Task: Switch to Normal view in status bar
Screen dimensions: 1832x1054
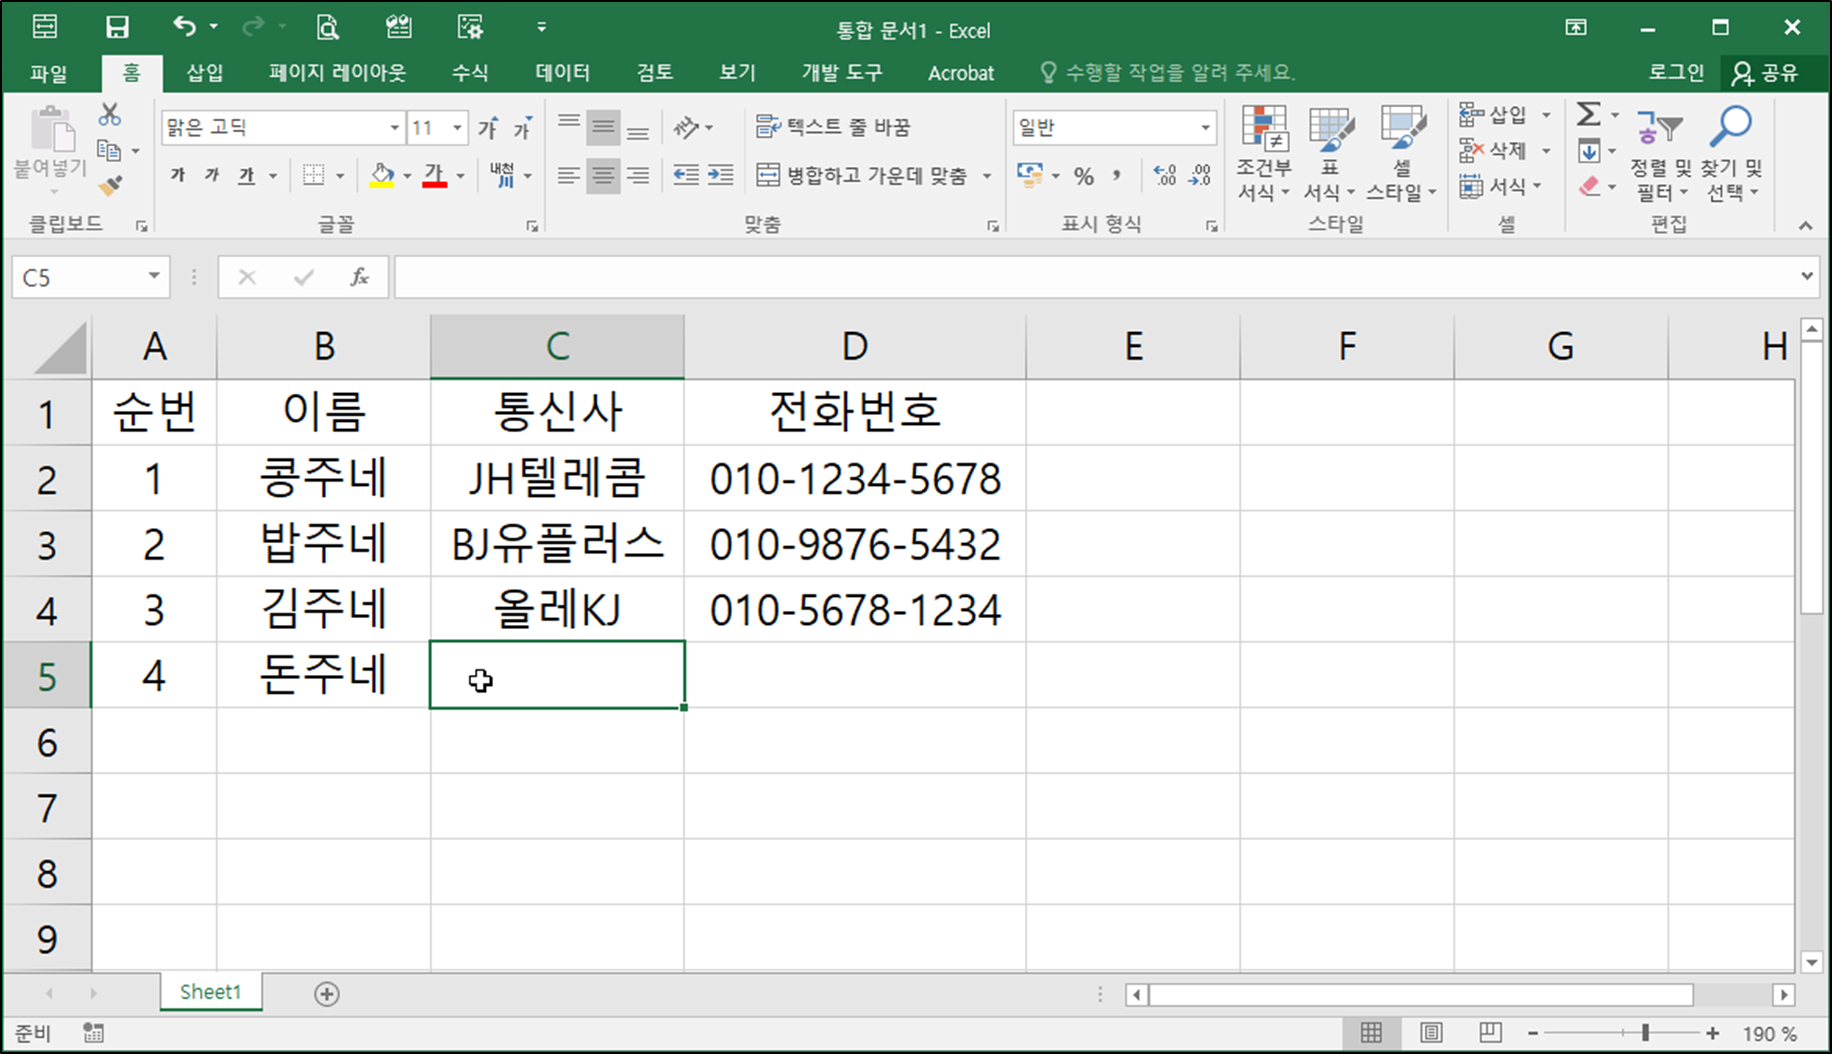Action: [1371, 1033]
